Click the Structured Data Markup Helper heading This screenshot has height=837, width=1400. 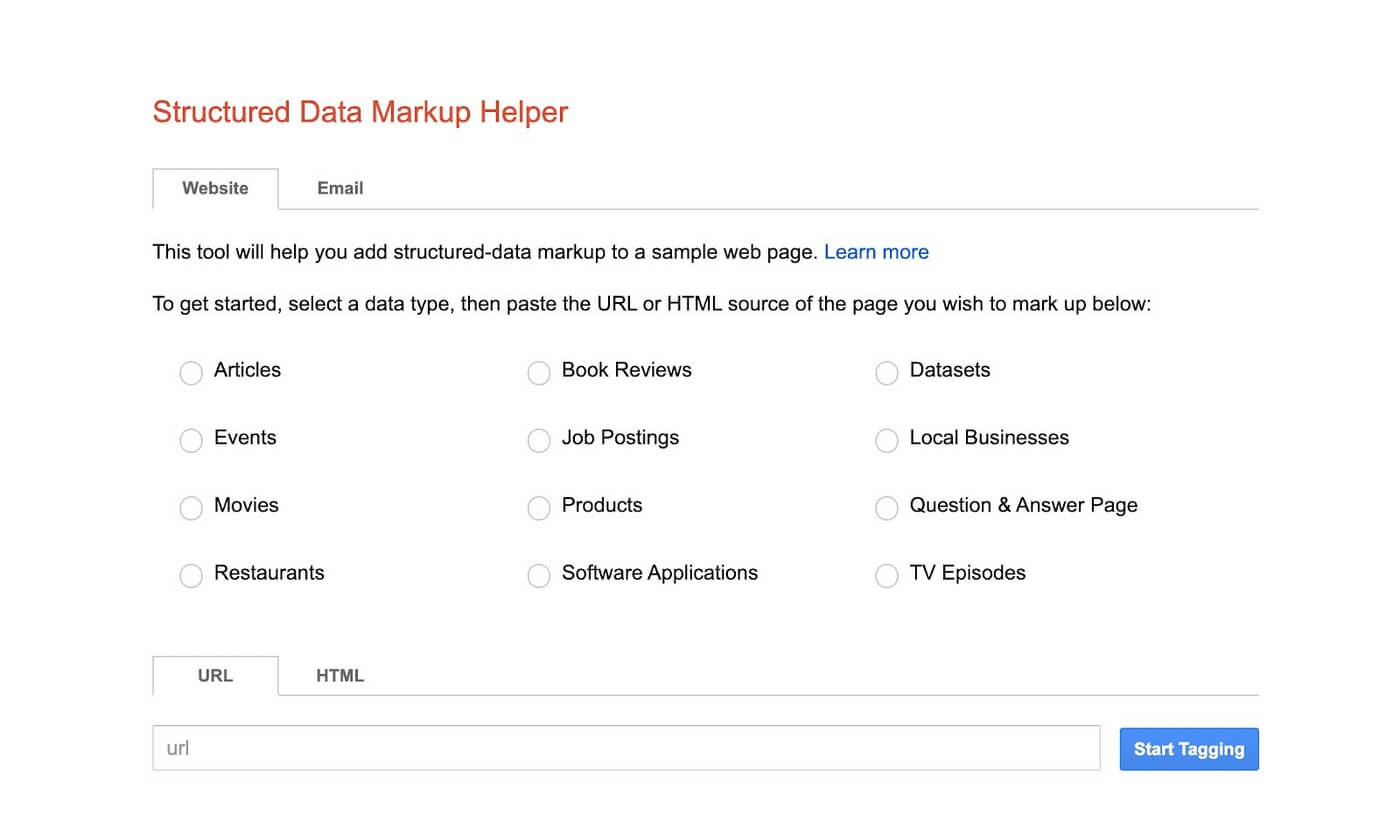tap(360, 112)
